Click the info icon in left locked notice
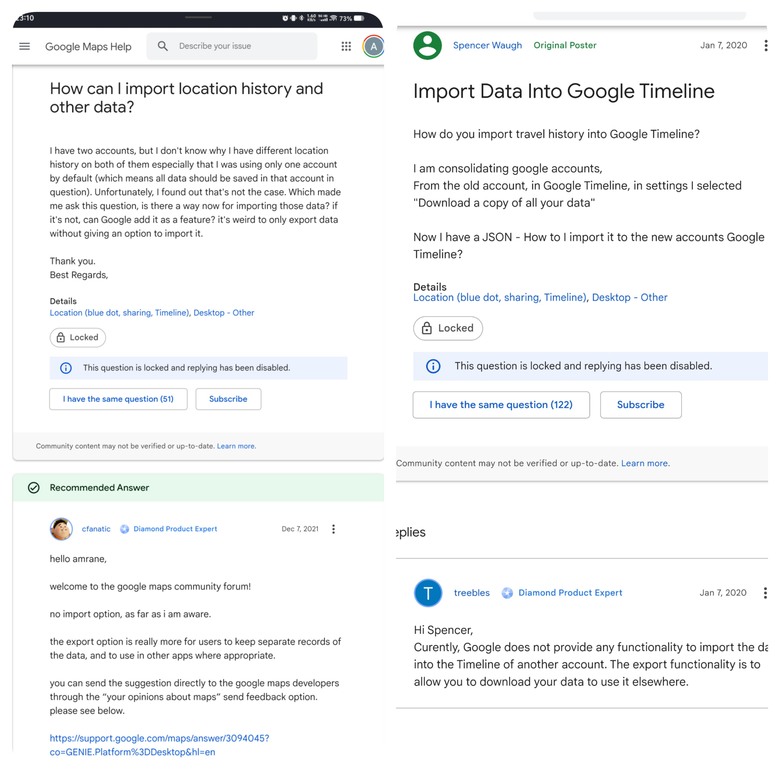Image resolution: width=780 pixels, height=780 pixels. pyautogui.click(x=66, y=368)
